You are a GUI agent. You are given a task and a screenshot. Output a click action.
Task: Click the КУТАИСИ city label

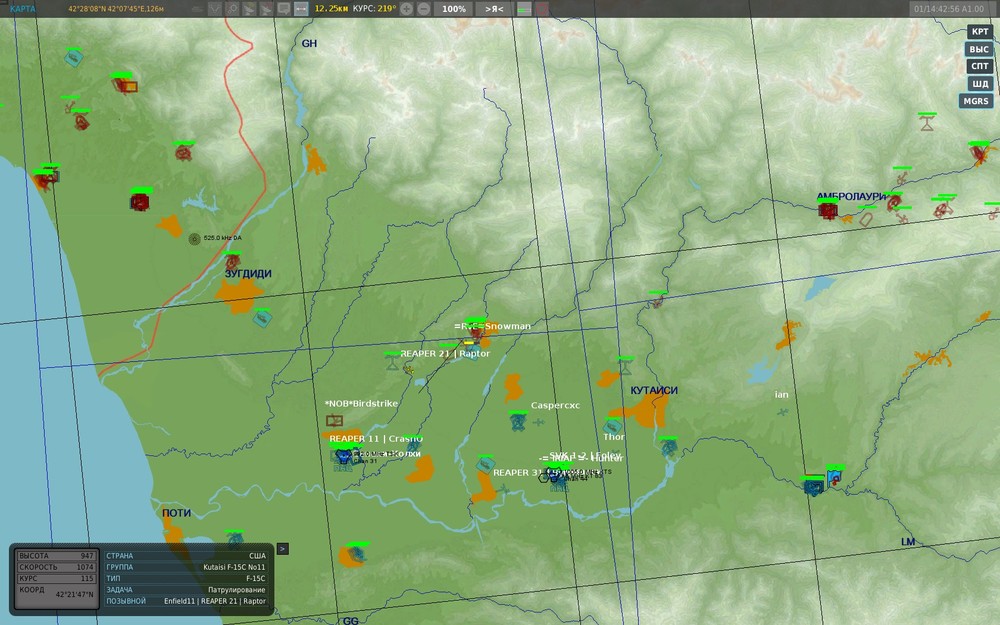coord(654,390)
